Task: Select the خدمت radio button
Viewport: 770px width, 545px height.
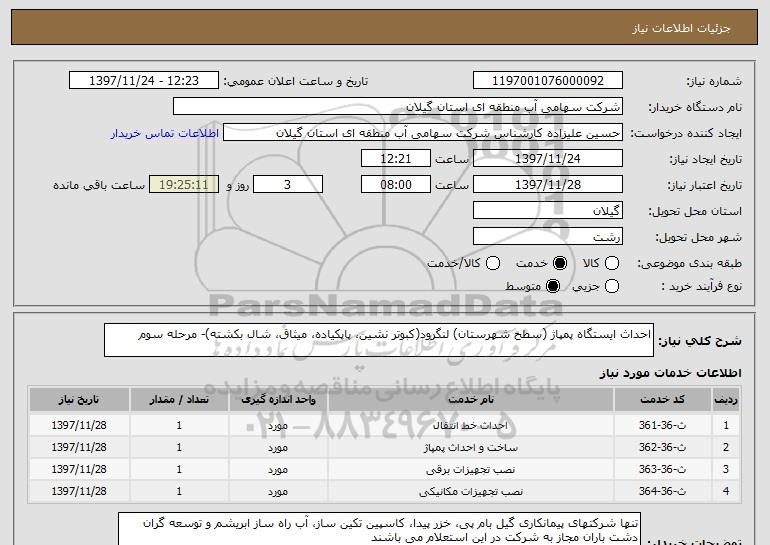Action: [559, 263]
